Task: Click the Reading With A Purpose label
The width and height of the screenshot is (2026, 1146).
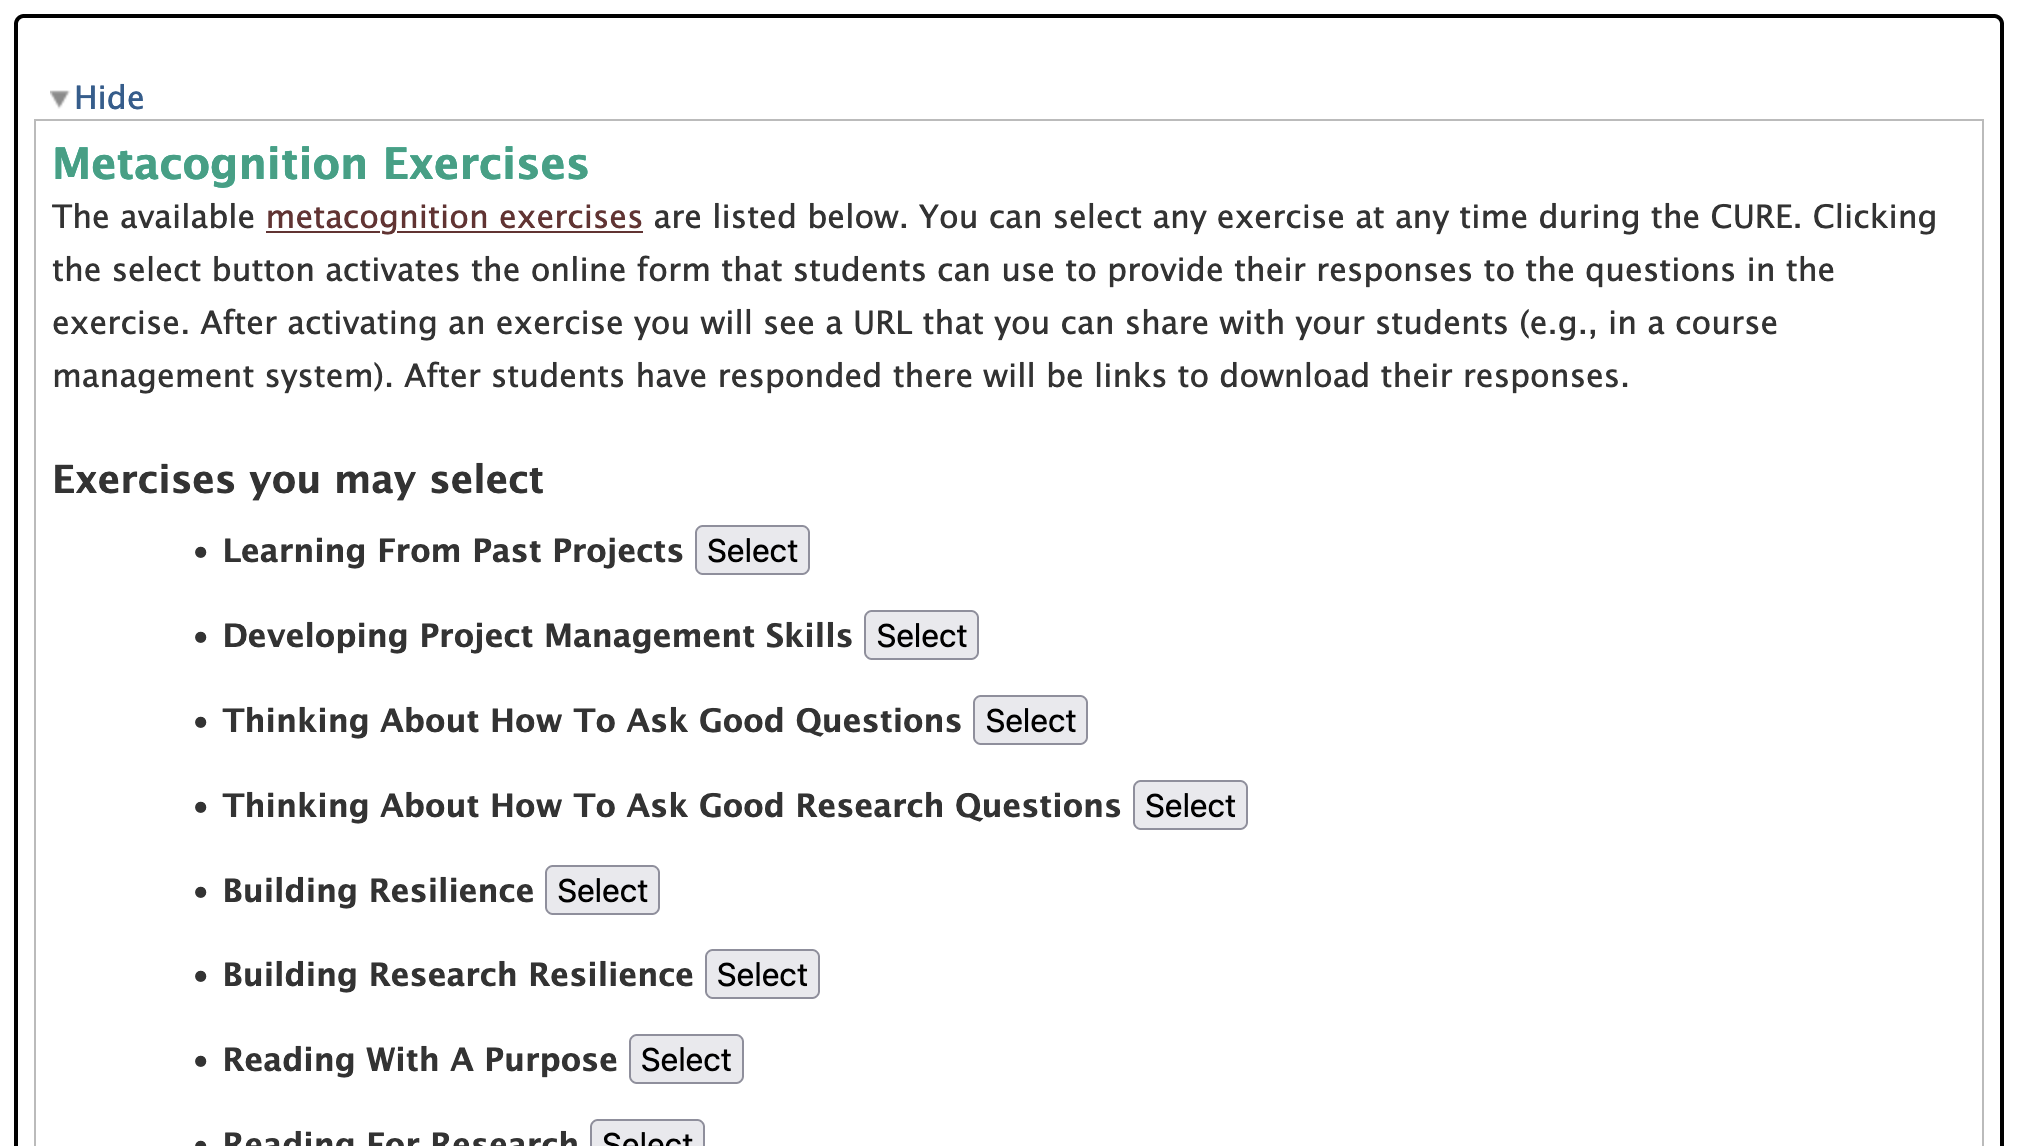Action: [x=419, y=1060]
